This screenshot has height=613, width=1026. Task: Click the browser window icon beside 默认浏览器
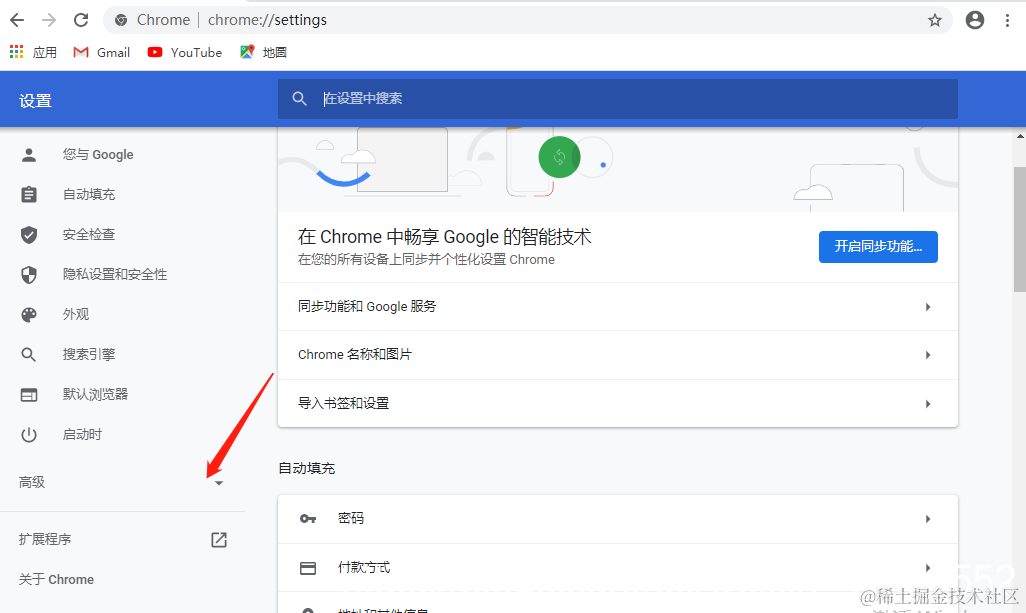pyautogui.click(x=29, y=395)
